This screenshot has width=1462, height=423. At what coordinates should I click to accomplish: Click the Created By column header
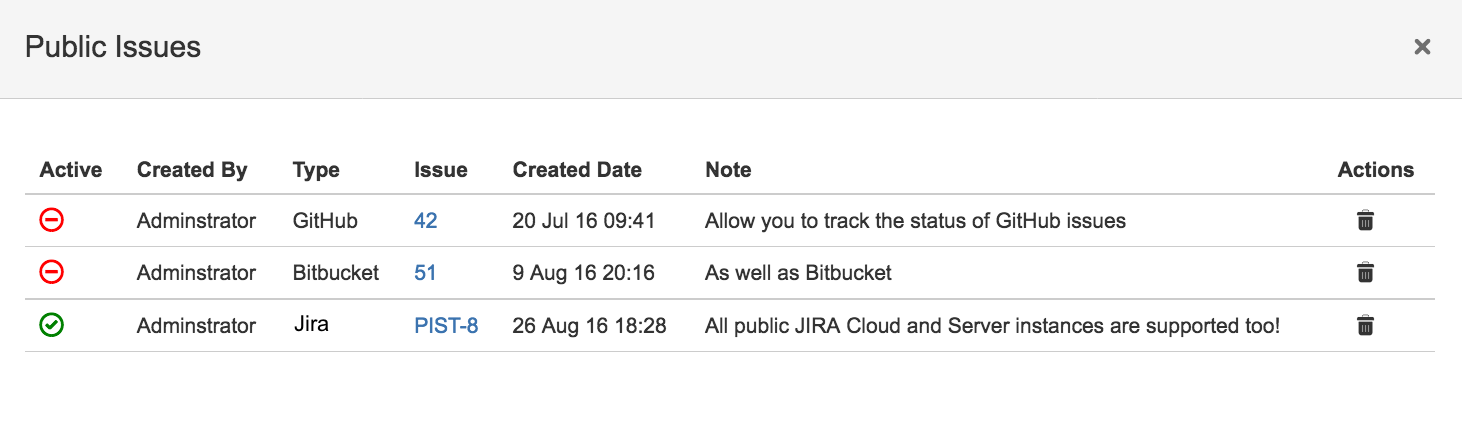pos(192,170)
